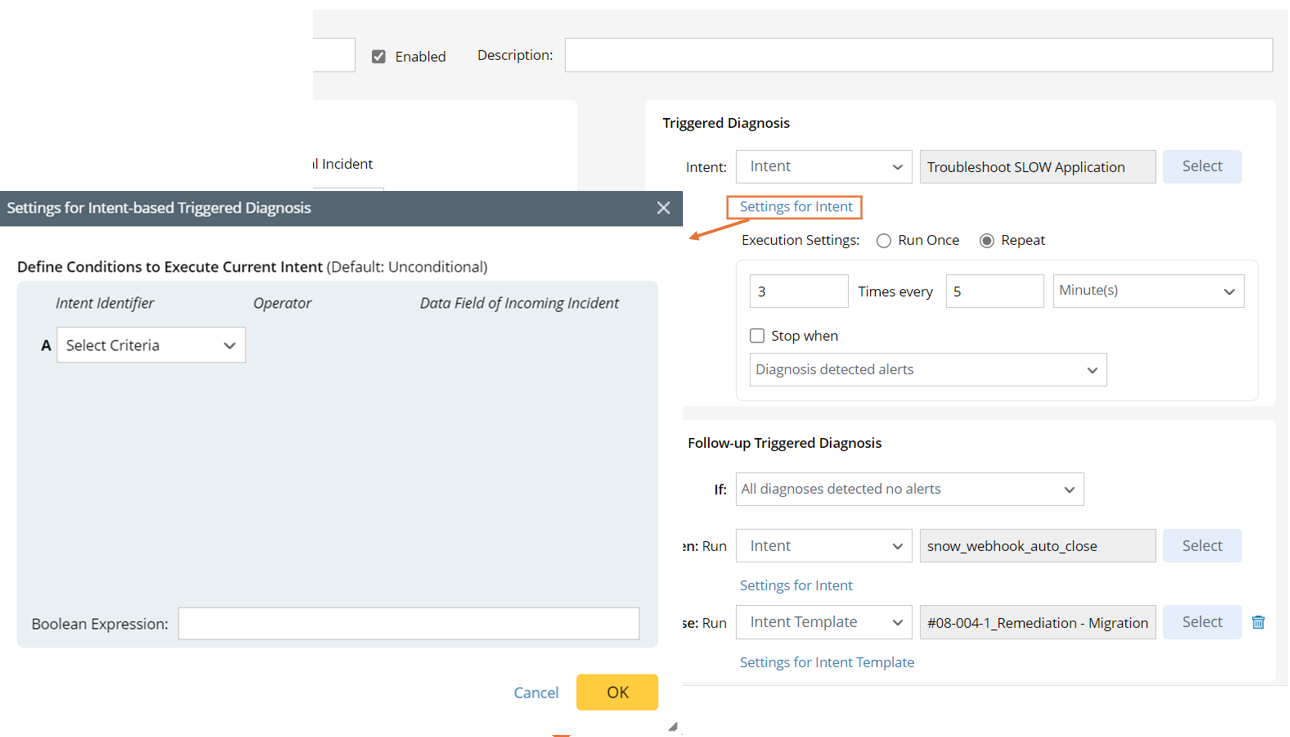Click the highlighted Settings for Intent link
Image resolution: width=1290 pixels, height=737 pixels.
coord(796,207)
